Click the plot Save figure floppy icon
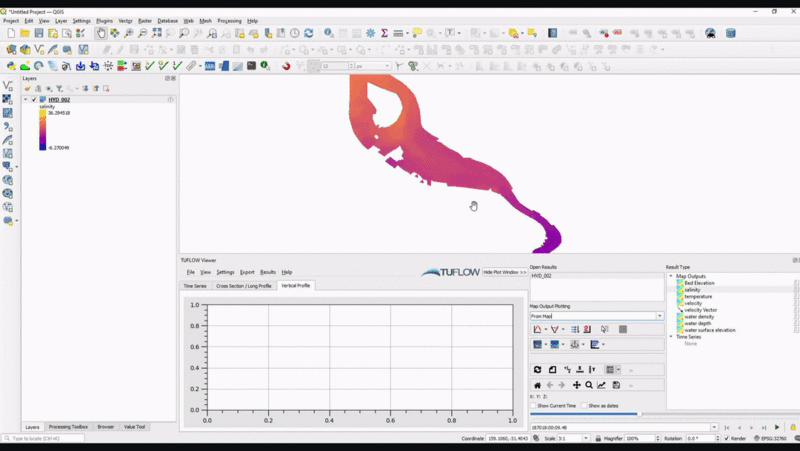Screen dimensions: 800x451 (616, 385)
